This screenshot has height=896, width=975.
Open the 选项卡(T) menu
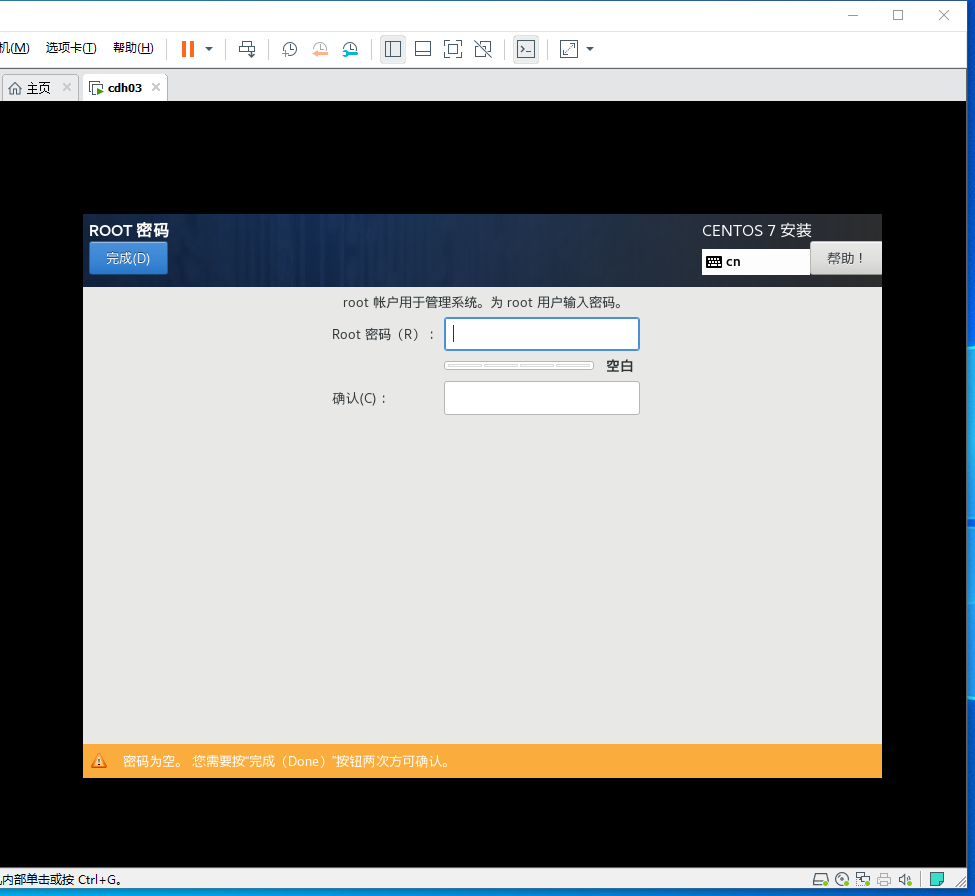(71, 48)
